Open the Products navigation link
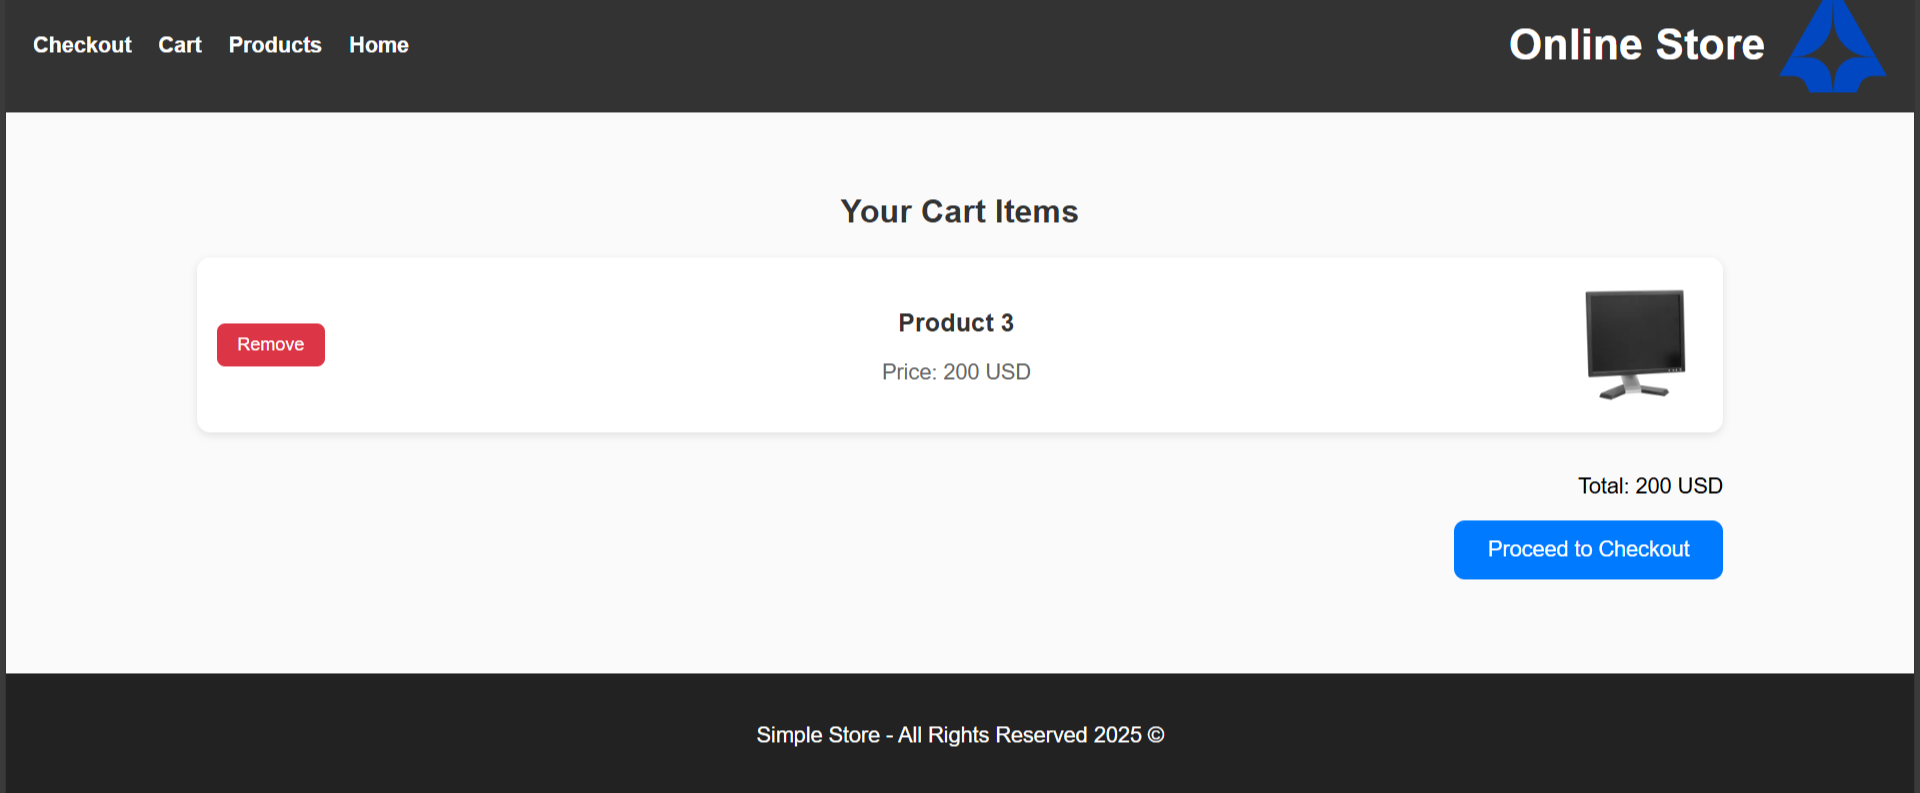 click(x=275, y=45)
